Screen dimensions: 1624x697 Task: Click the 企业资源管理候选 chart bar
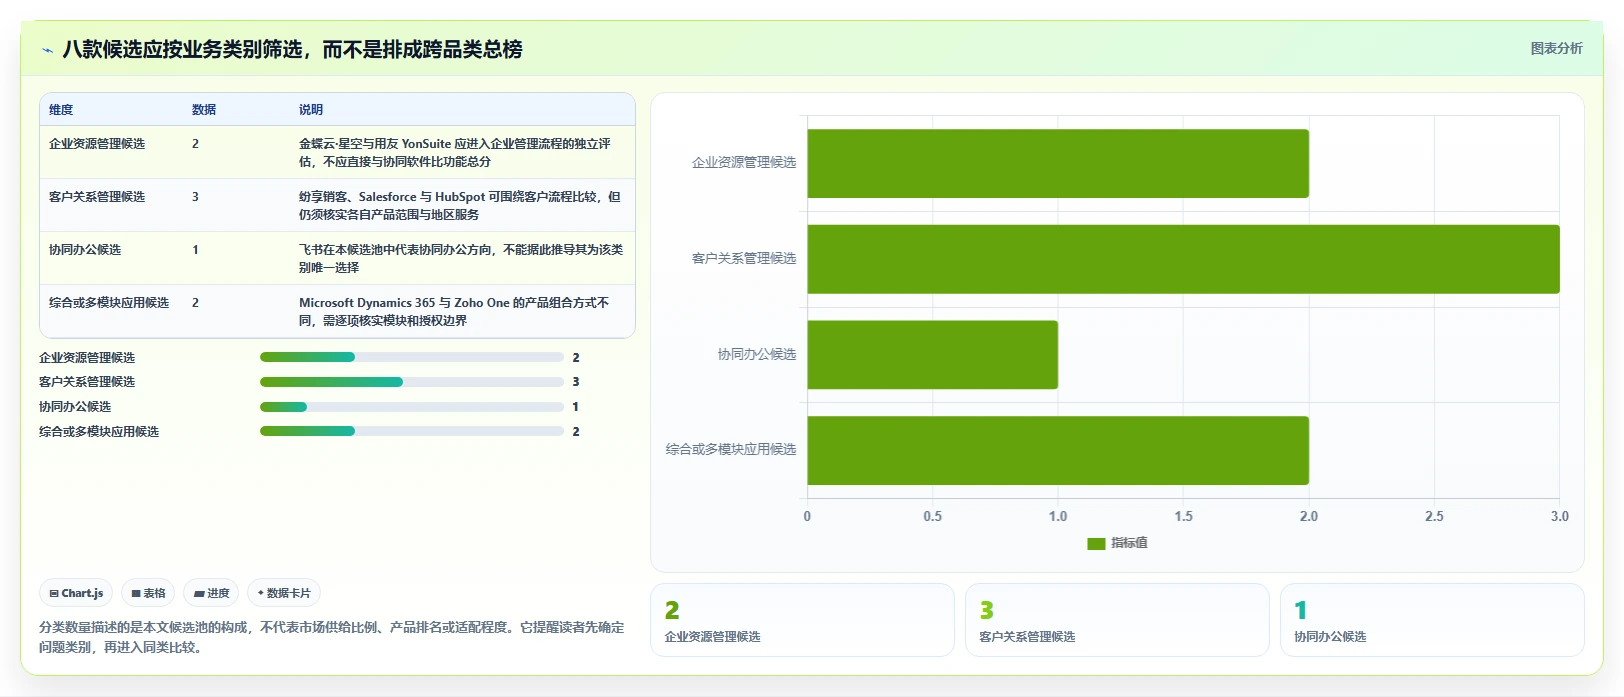pyautogui.click(x=1058, y=163)
